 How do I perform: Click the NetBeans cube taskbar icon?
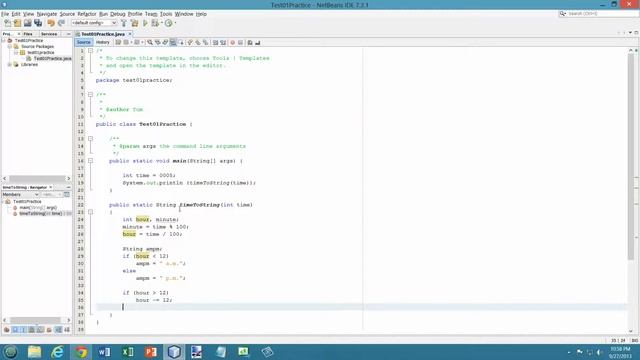point(174,352)
